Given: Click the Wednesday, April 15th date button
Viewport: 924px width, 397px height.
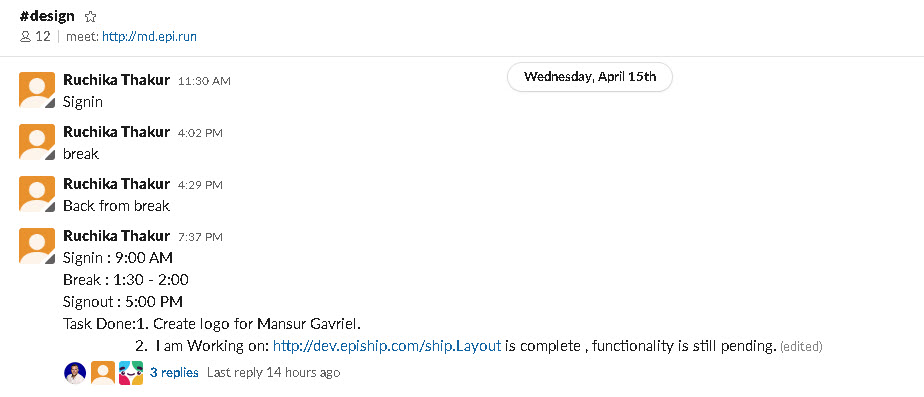Looking at the screenshot, I should point(589,77).
